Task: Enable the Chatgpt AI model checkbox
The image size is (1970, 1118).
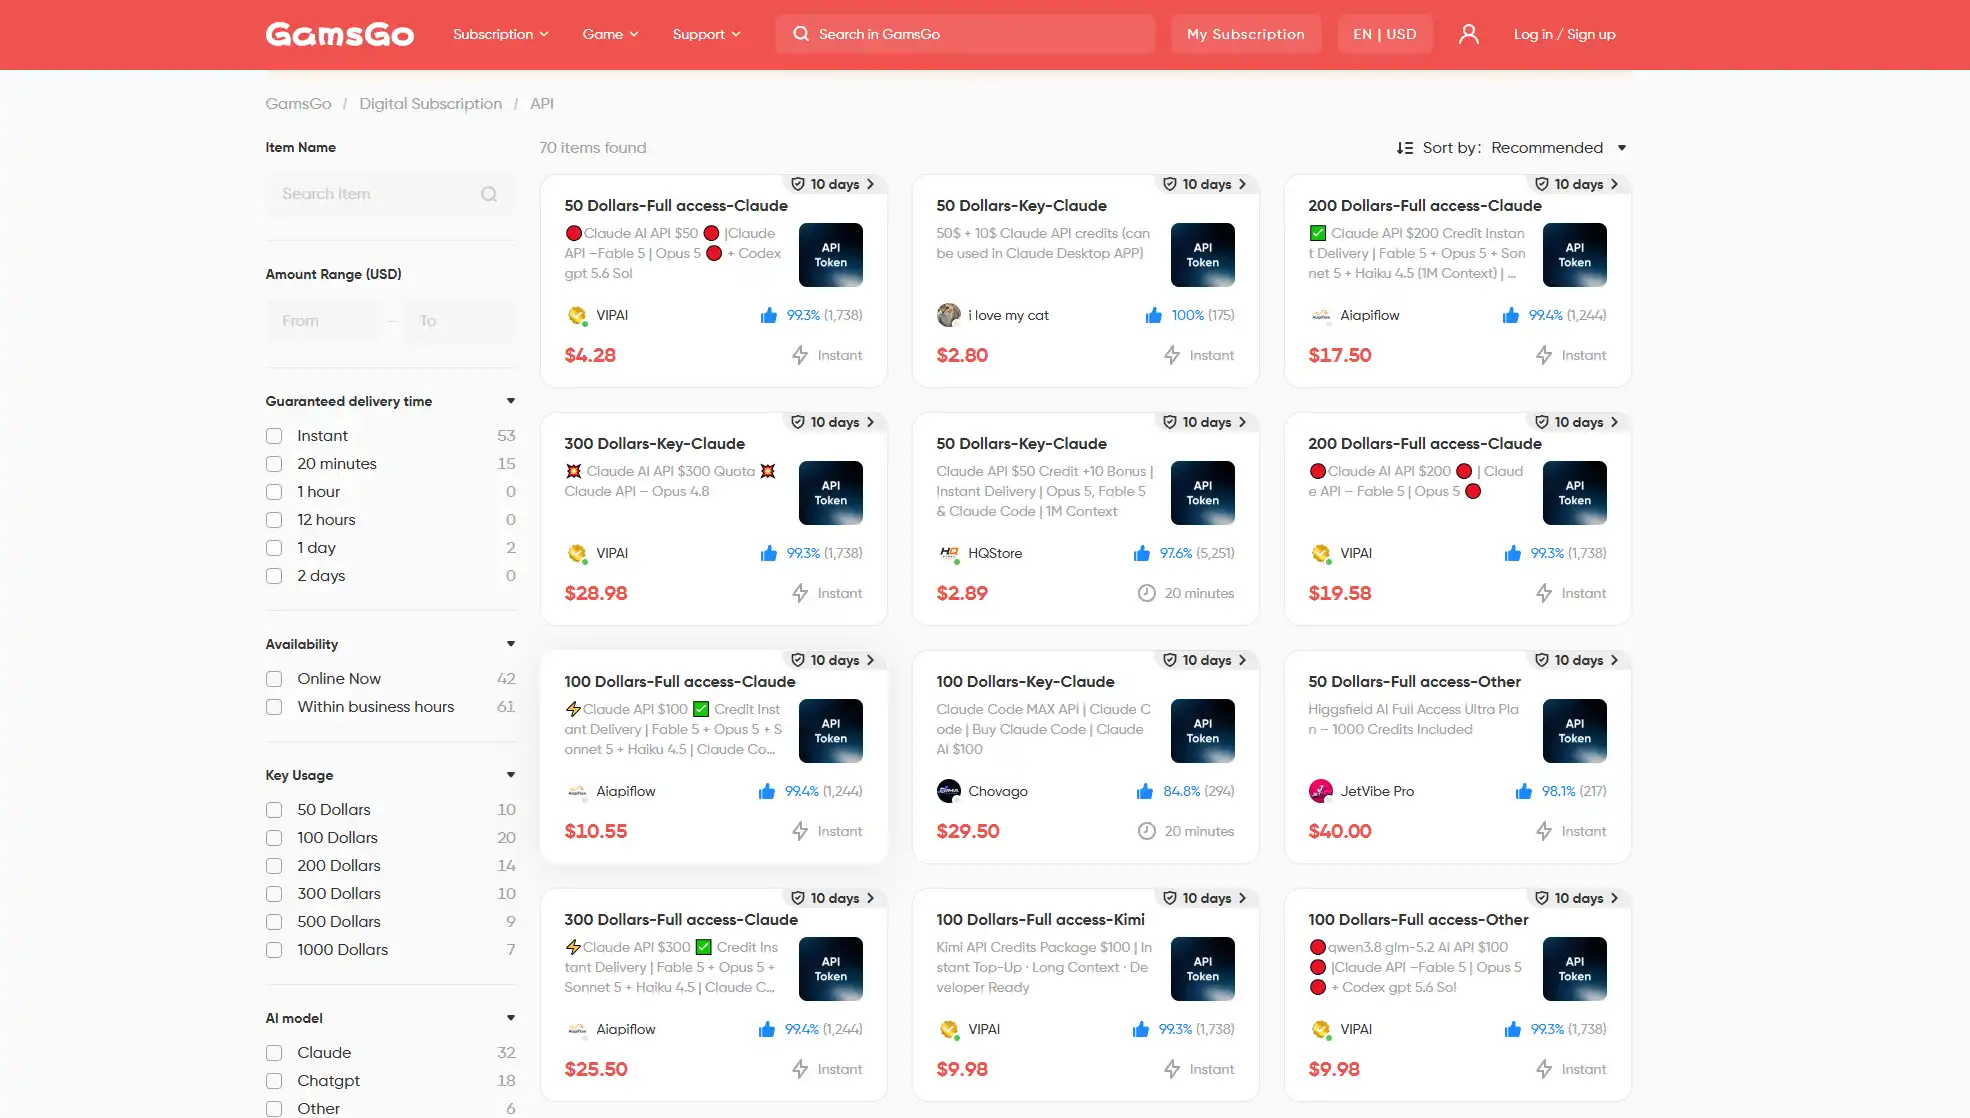Action: pyautogui.click(x=274, y=1081)
